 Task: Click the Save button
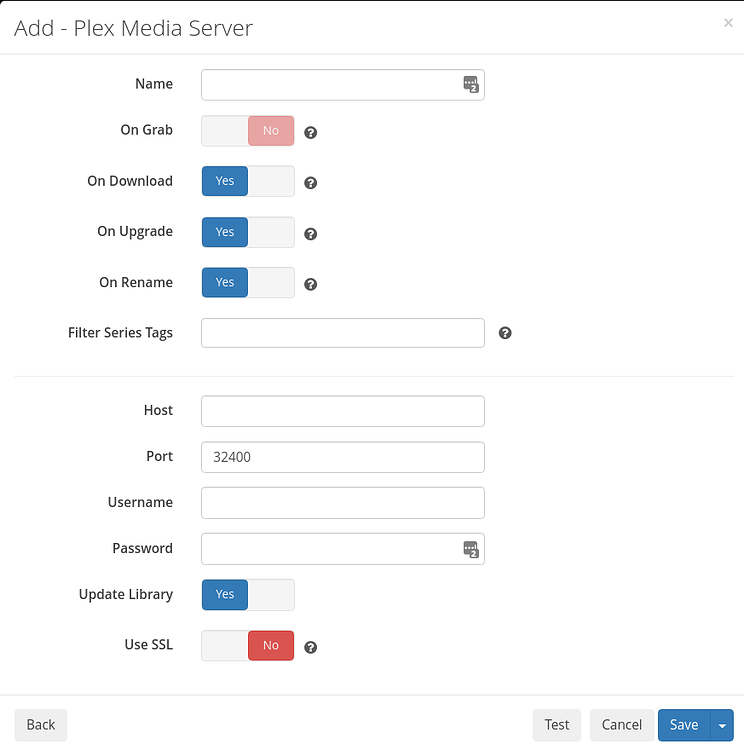tap(684, 725)
